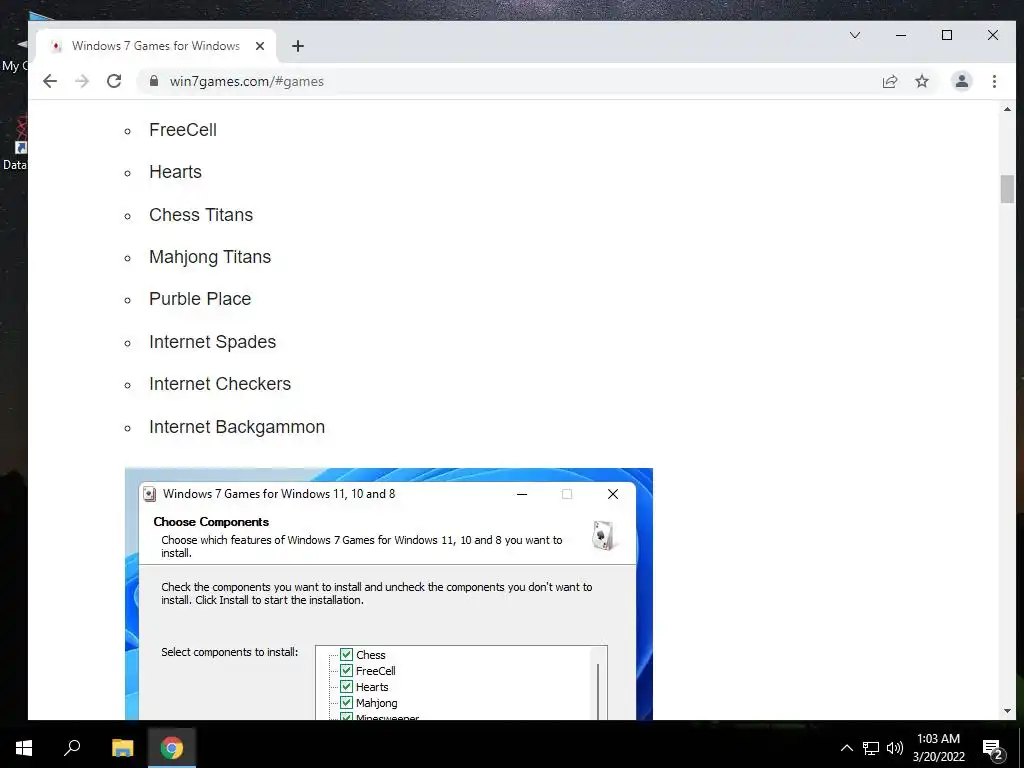Click the page scrollbar thumb

click(1006, 189)
